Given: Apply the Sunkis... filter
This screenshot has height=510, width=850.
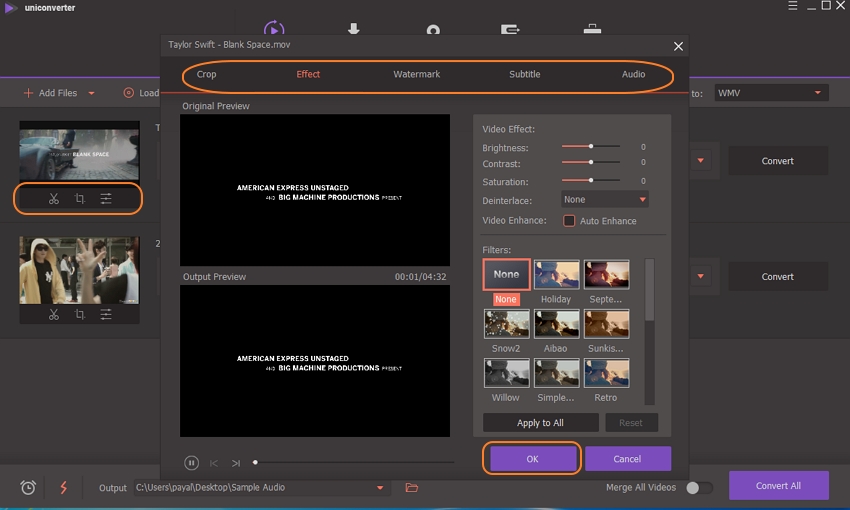Looking at the screenshot, I should (x=607, y=324).
